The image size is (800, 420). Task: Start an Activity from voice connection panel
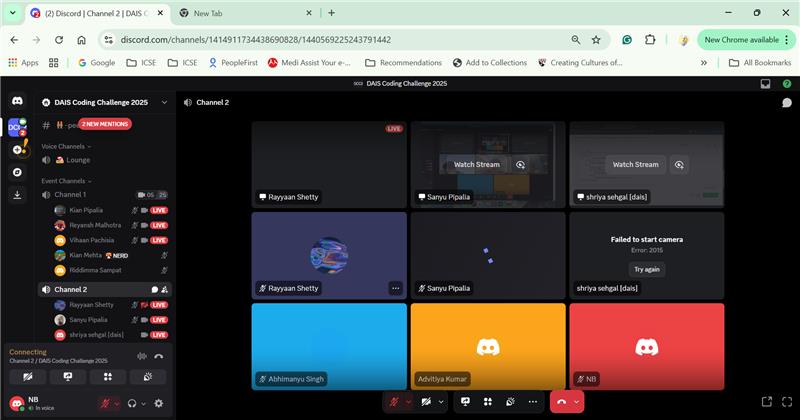[x=108, y=377]
